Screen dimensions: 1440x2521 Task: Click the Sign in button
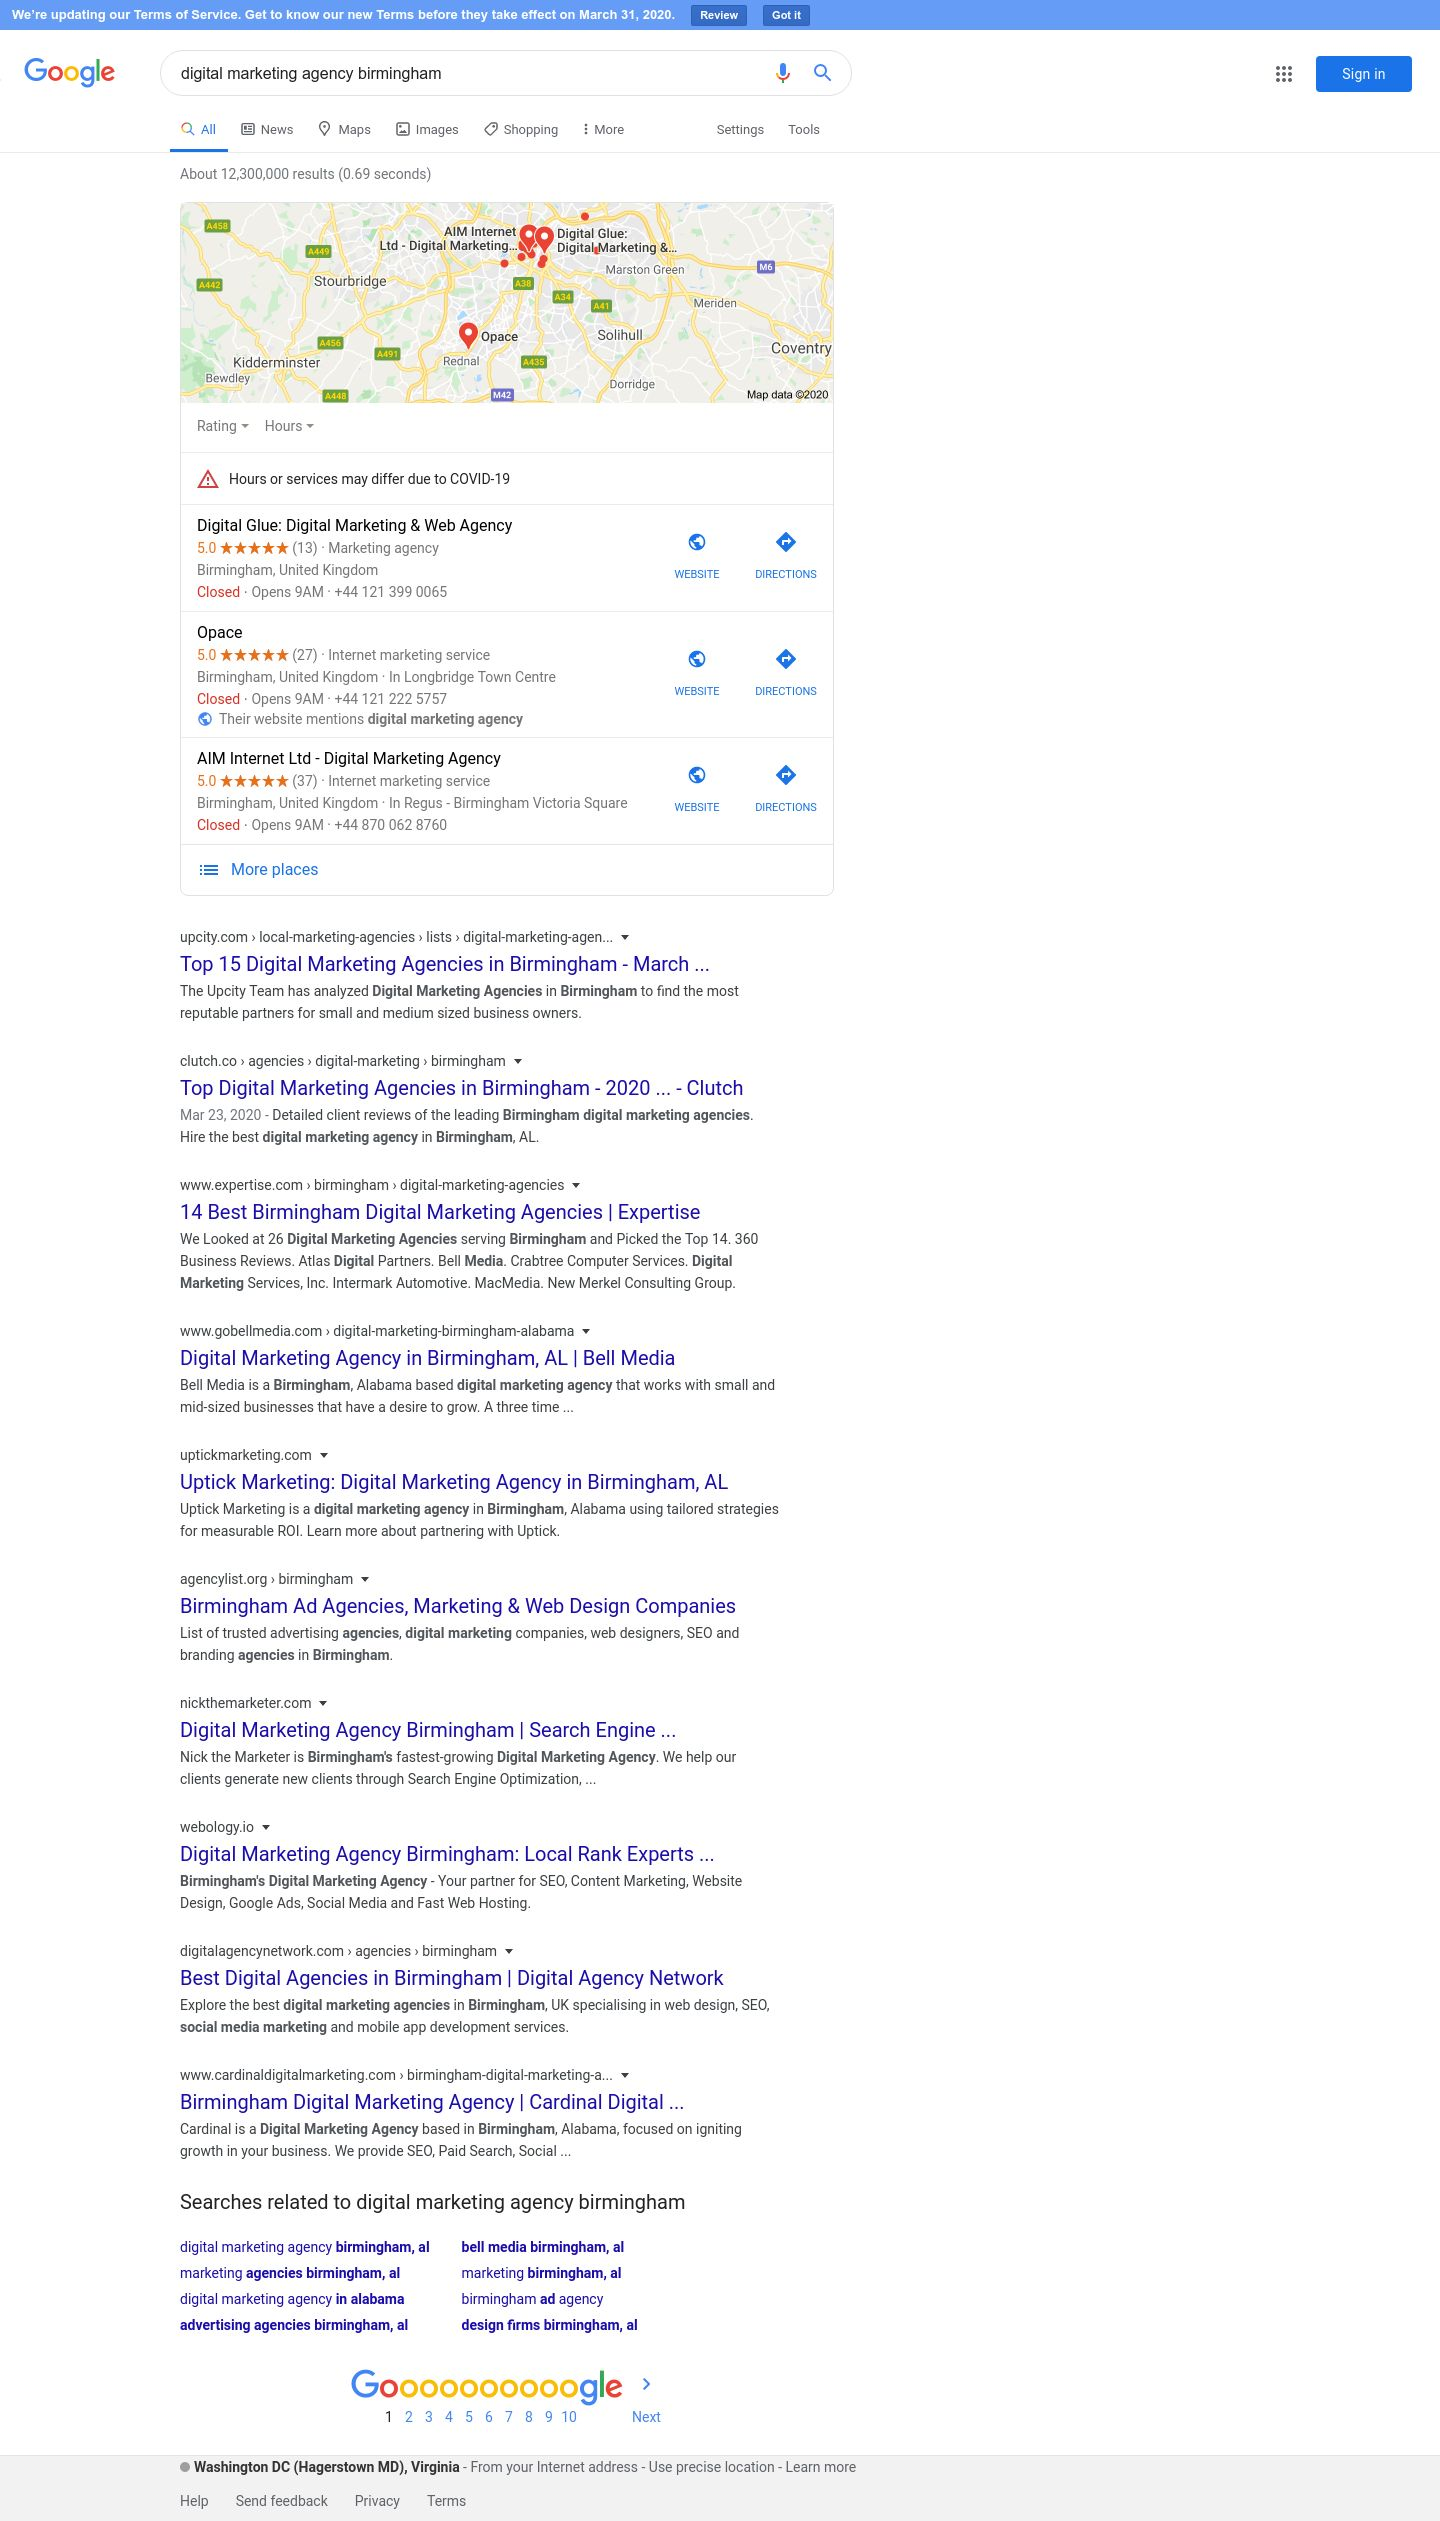(x=1364, y=74)
